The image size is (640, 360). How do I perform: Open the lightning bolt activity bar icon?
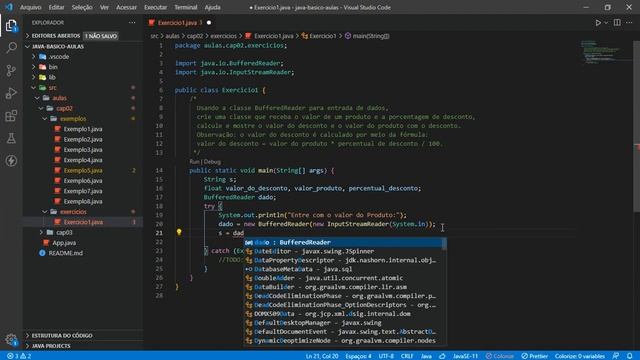point(11,160)
